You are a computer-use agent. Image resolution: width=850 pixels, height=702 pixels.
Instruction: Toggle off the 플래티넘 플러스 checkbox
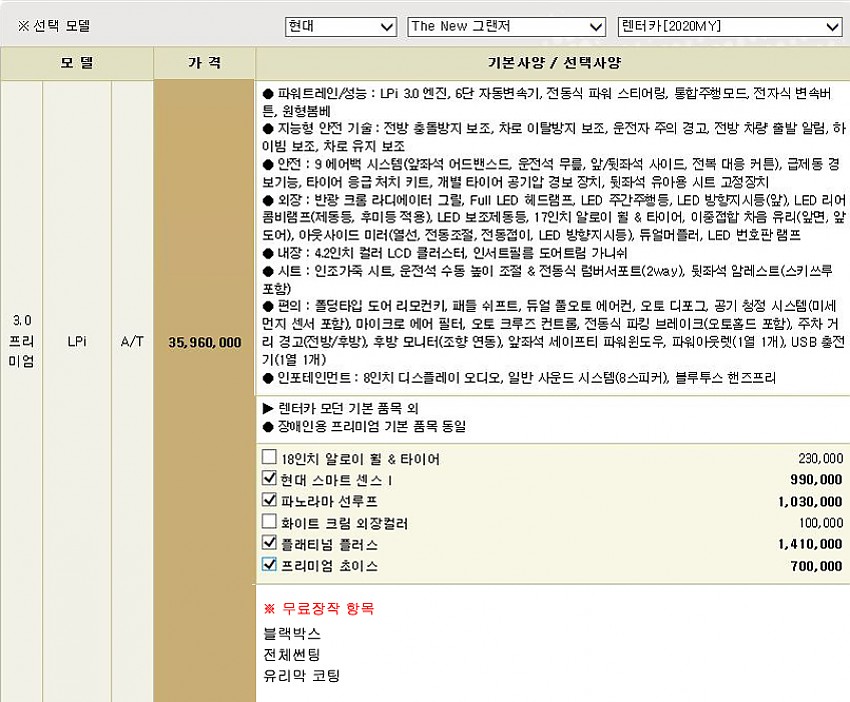pos(268,543)
